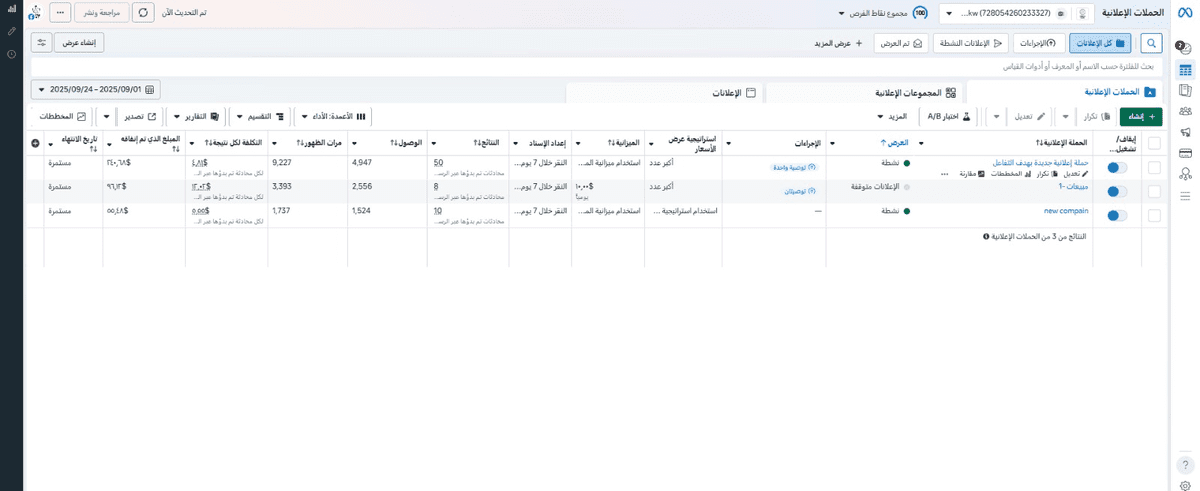Check the select-all campaigns header checkbox
This screenshot has width=1200, height=491.
click(x=1155, y=143)
